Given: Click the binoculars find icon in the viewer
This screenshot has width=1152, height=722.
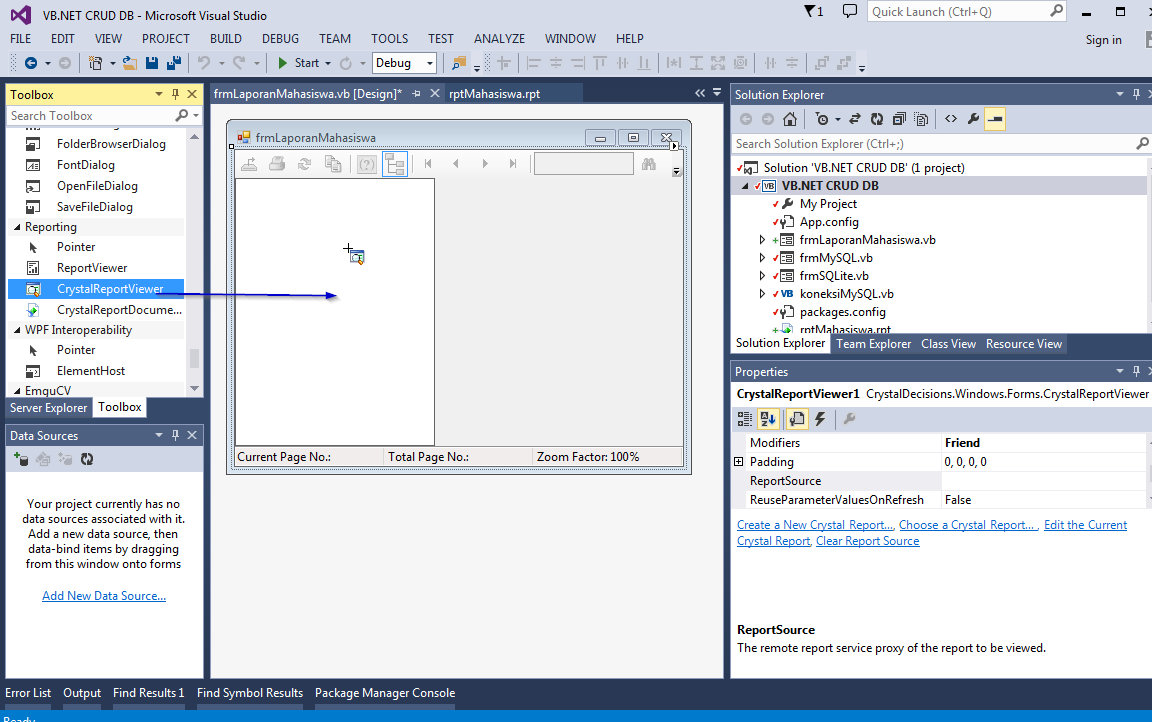Looking at the screenshot, I should point(649,164).
